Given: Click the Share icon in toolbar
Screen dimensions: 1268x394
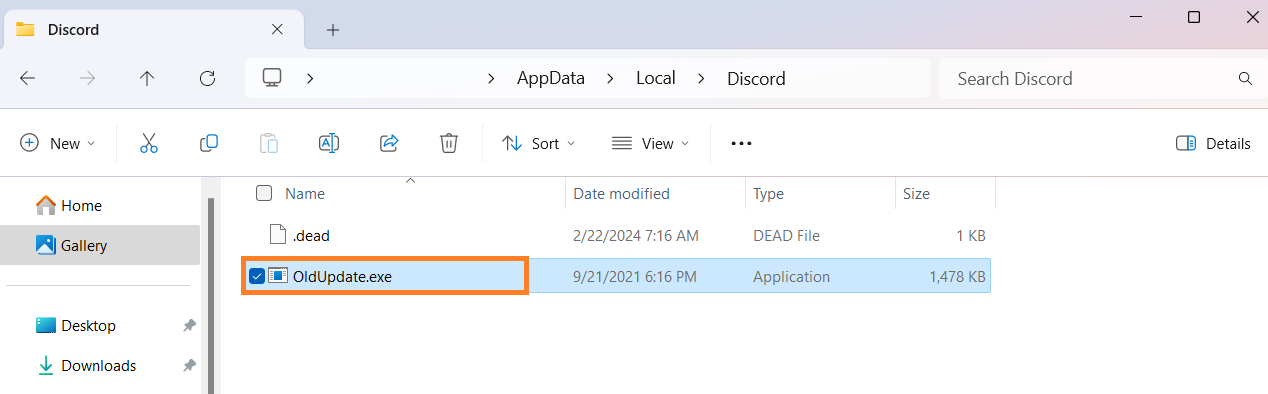Looking at the screenshot, I should [x=389, y=143].
